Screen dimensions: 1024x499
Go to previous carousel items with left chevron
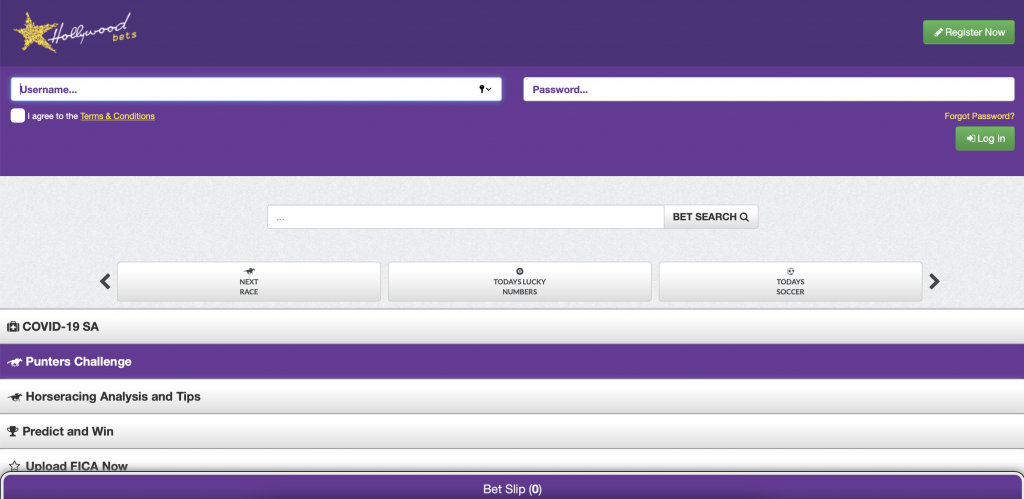pyautogui.click(x=105, y=282)
